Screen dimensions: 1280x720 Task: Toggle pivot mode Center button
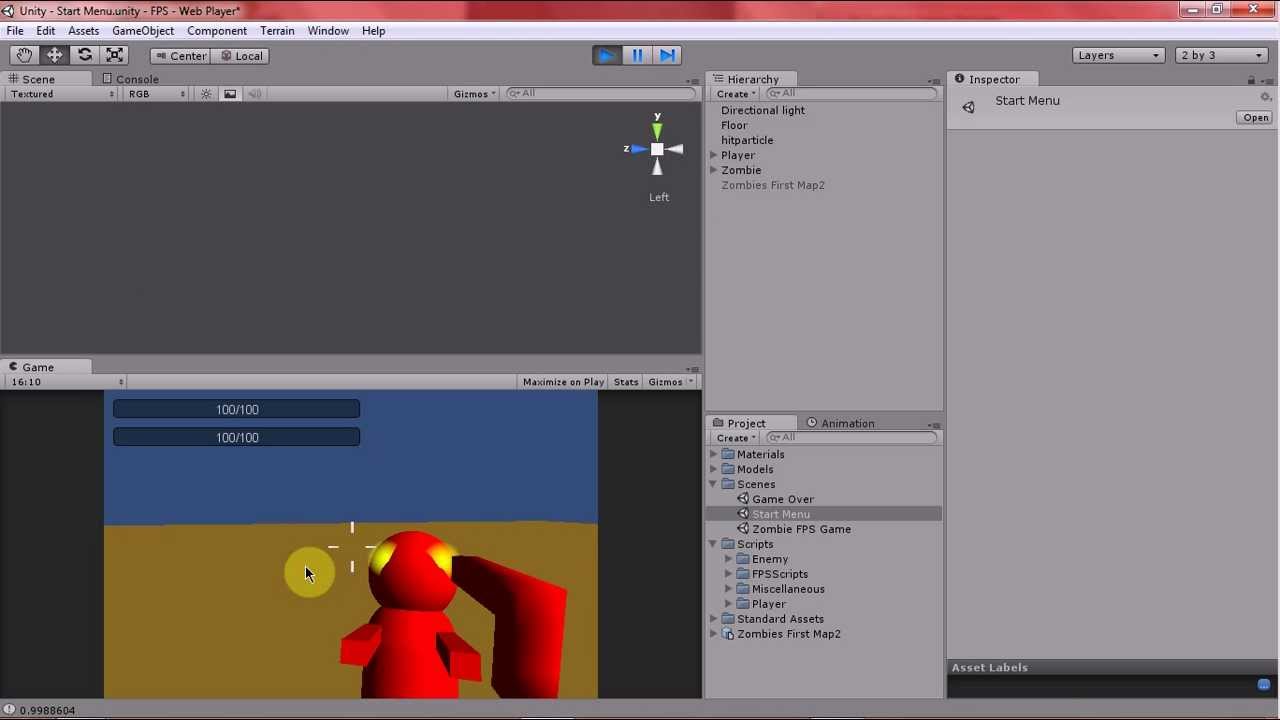click(x=180, y=56)
